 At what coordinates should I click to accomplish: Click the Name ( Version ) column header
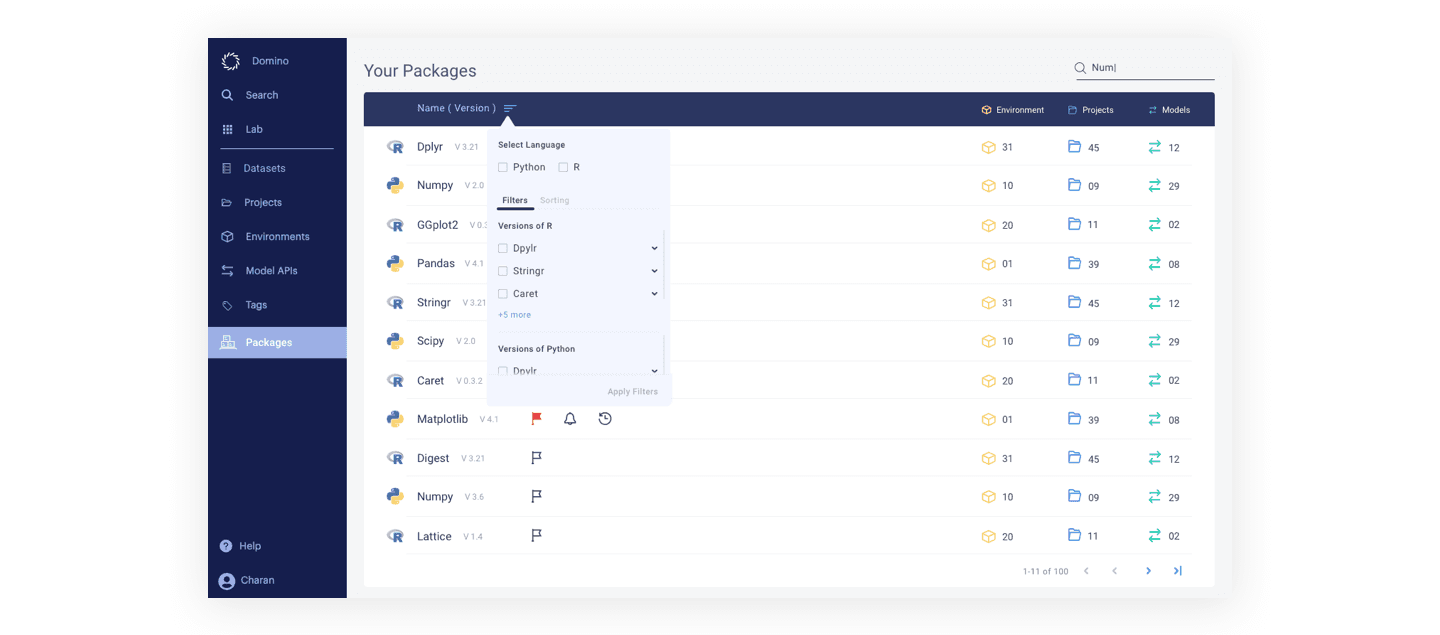pyautogui.click(x=456, y=108)
